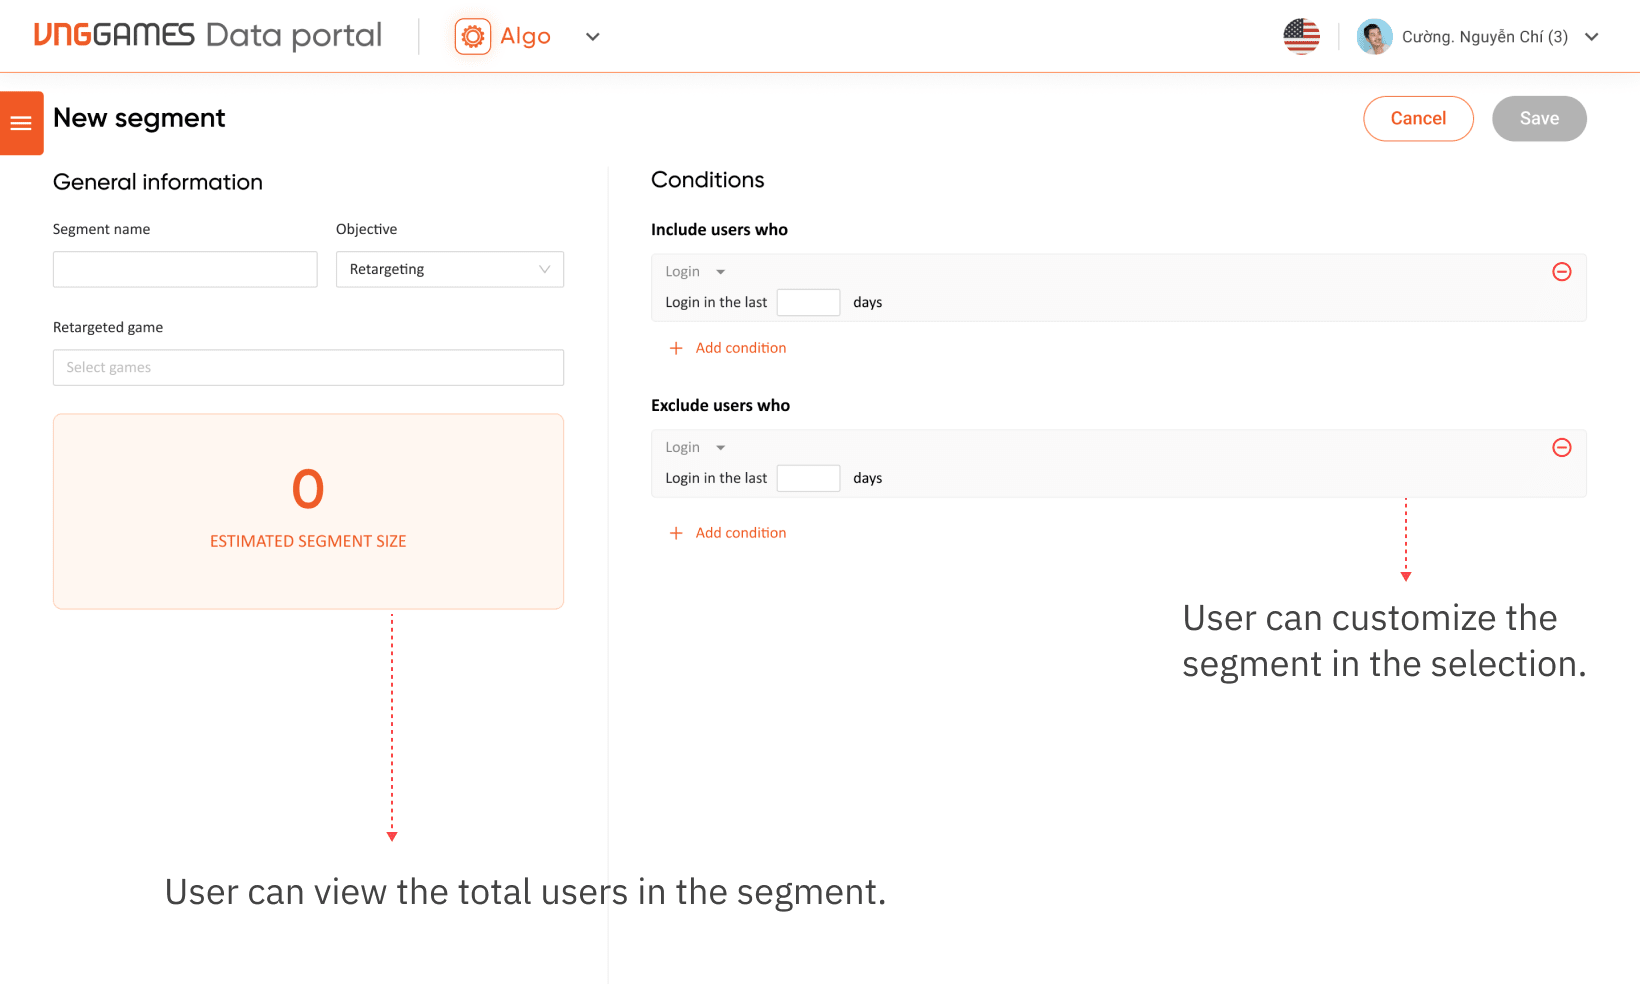
Task: Open the Include condition Login type dropdown
Action: point(695,272)
